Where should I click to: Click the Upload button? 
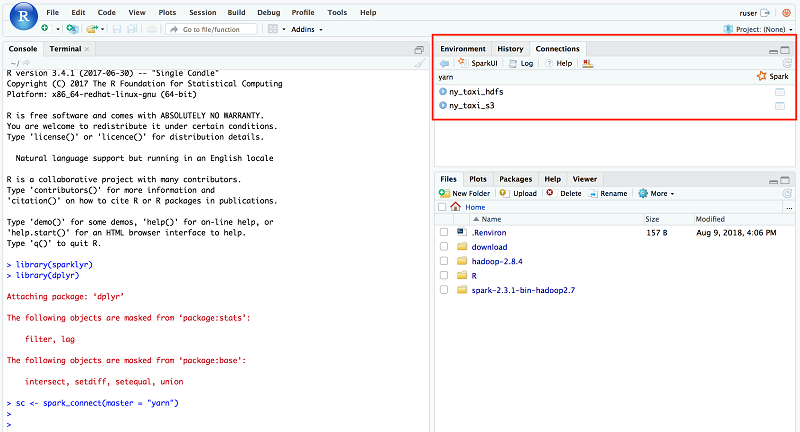518,193
